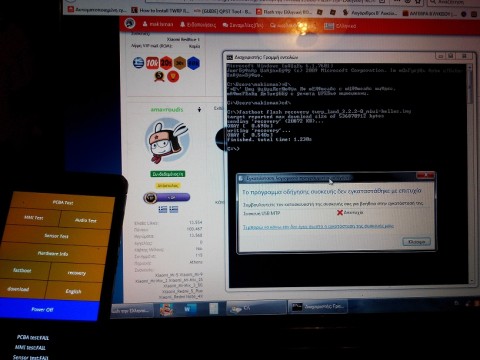Viewport: 480px width, 360px height.
Task: Expand the arrow beside the amavroudis username
Action: [x=199, y=109]
